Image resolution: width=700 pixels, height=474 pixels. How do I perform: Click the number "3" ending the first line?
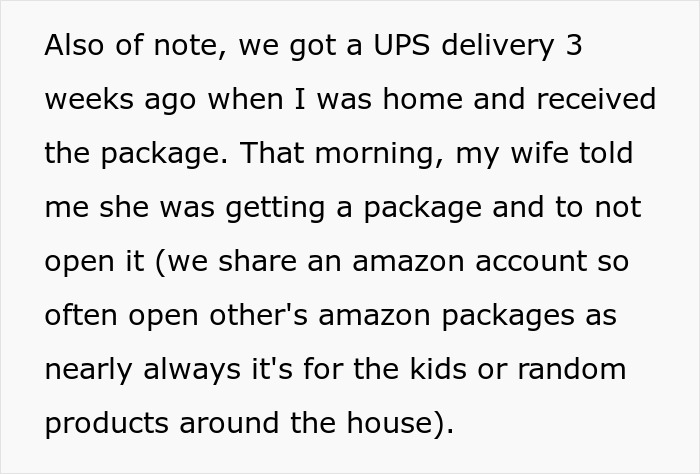pos(574,46)
